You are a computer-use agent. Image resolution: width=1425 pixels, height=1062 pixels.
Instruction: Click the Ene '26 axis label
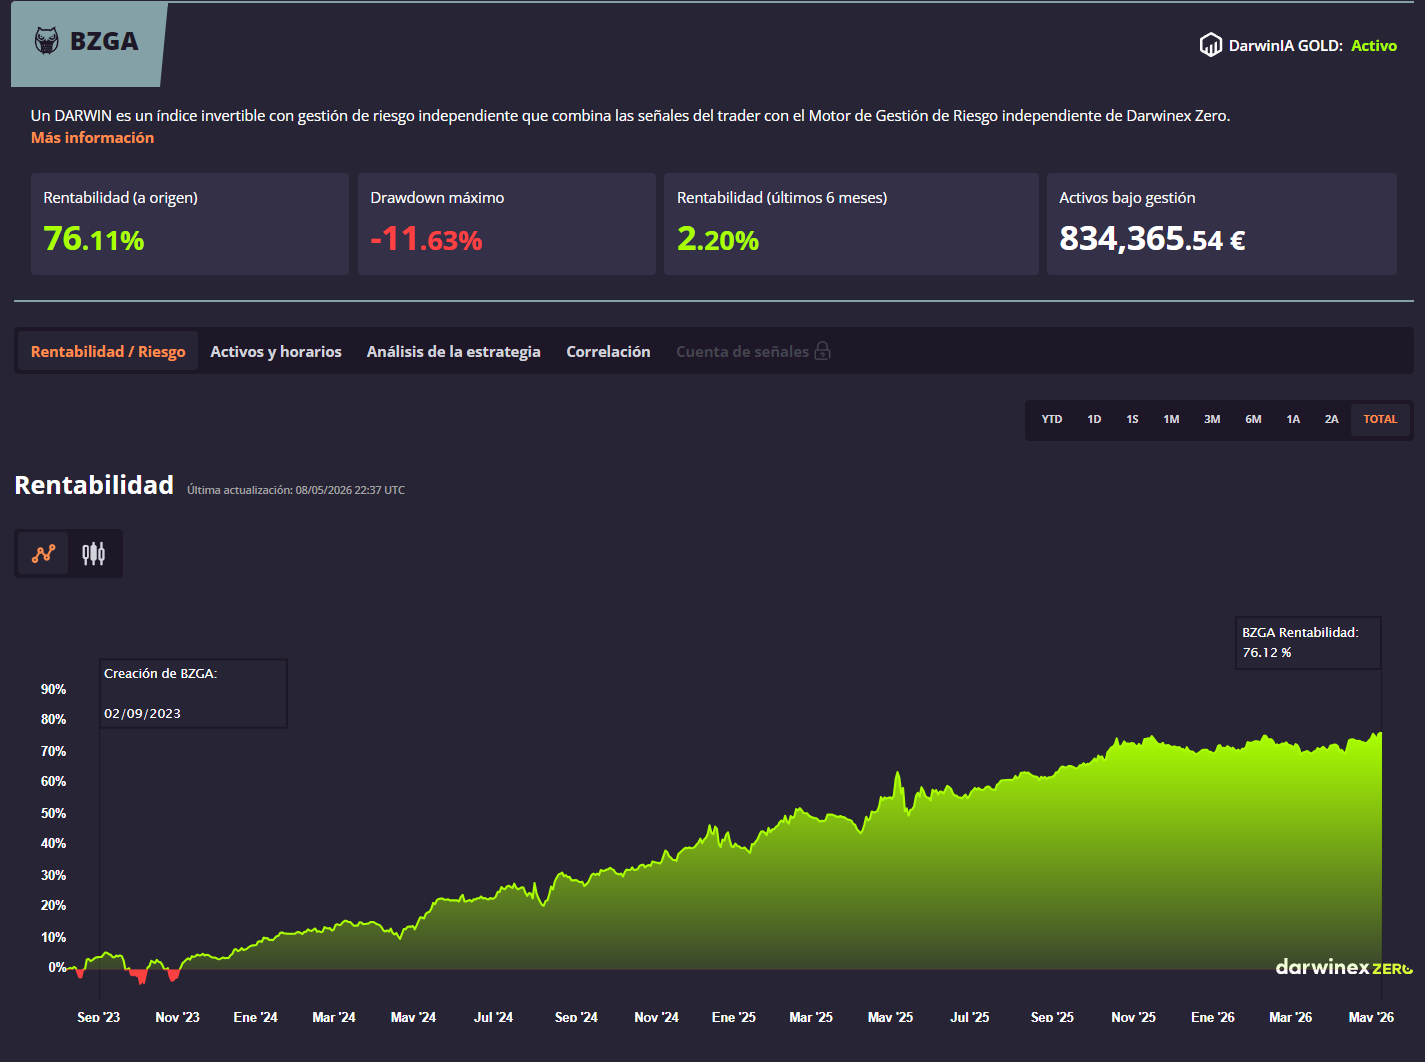click(x=1213, y=1017)
